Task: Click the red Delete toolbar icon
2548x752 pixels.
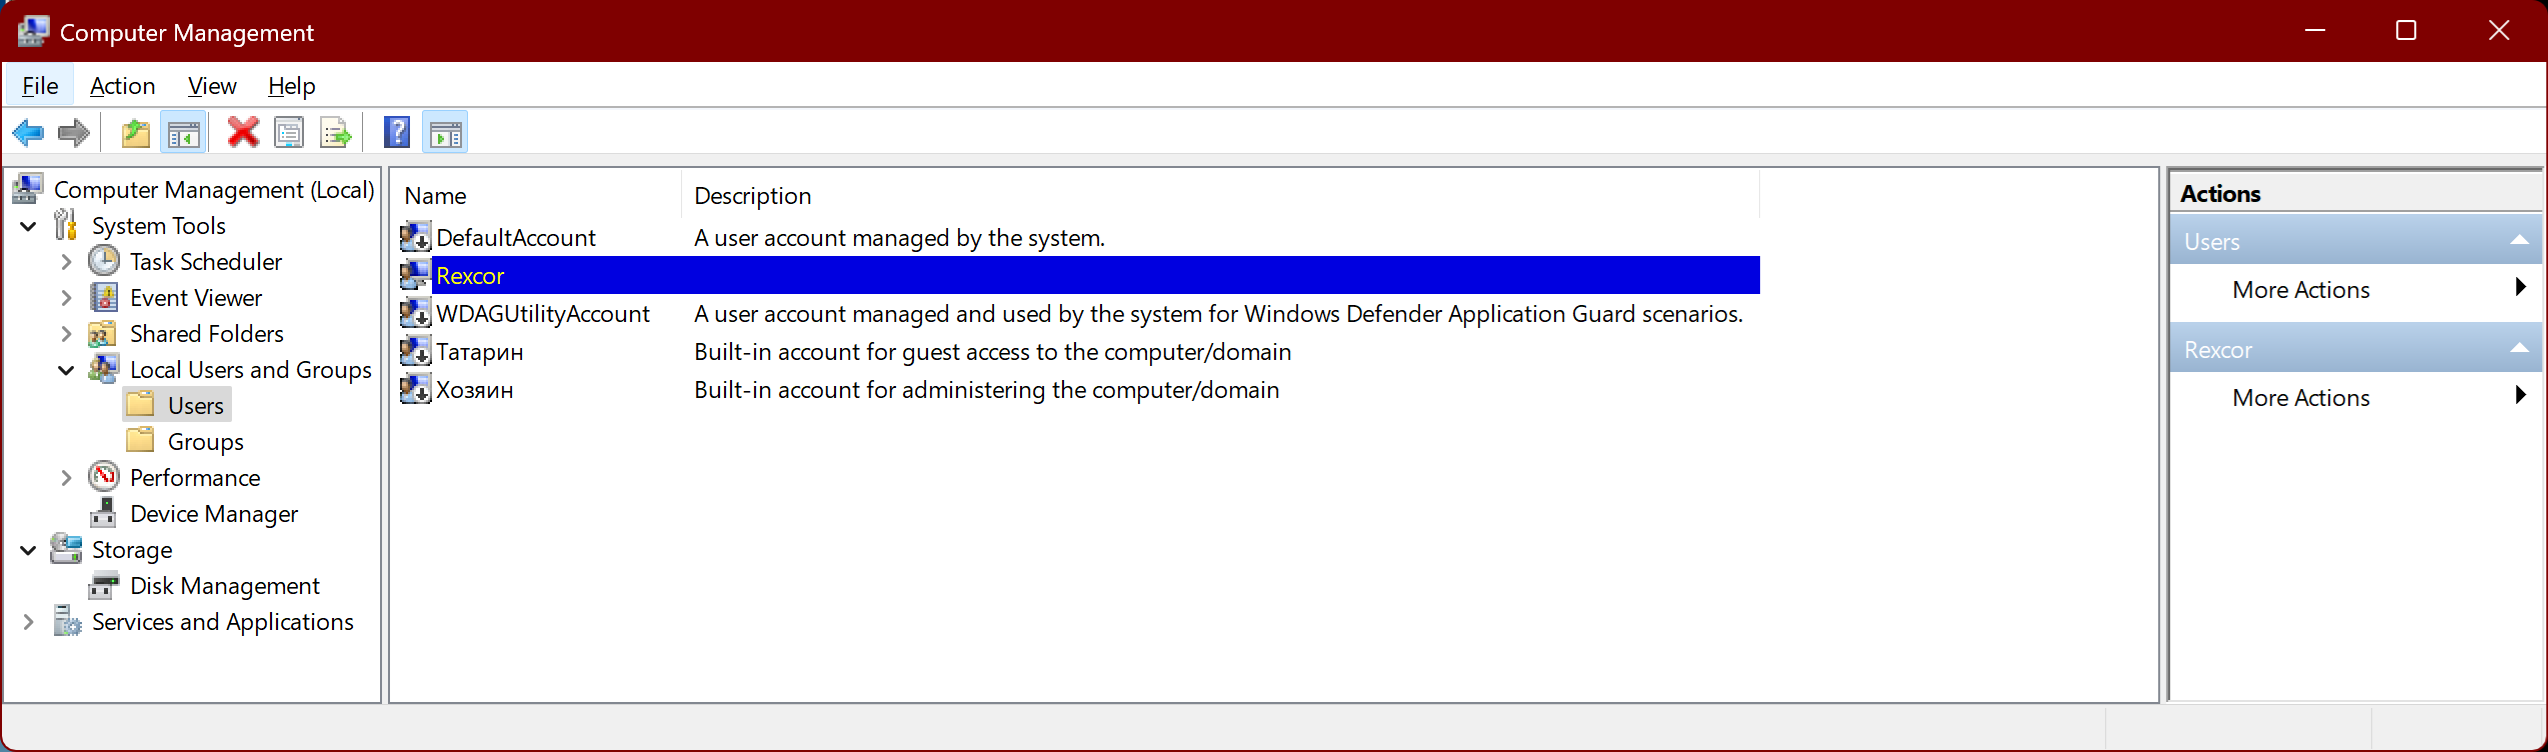Action: 242,133
